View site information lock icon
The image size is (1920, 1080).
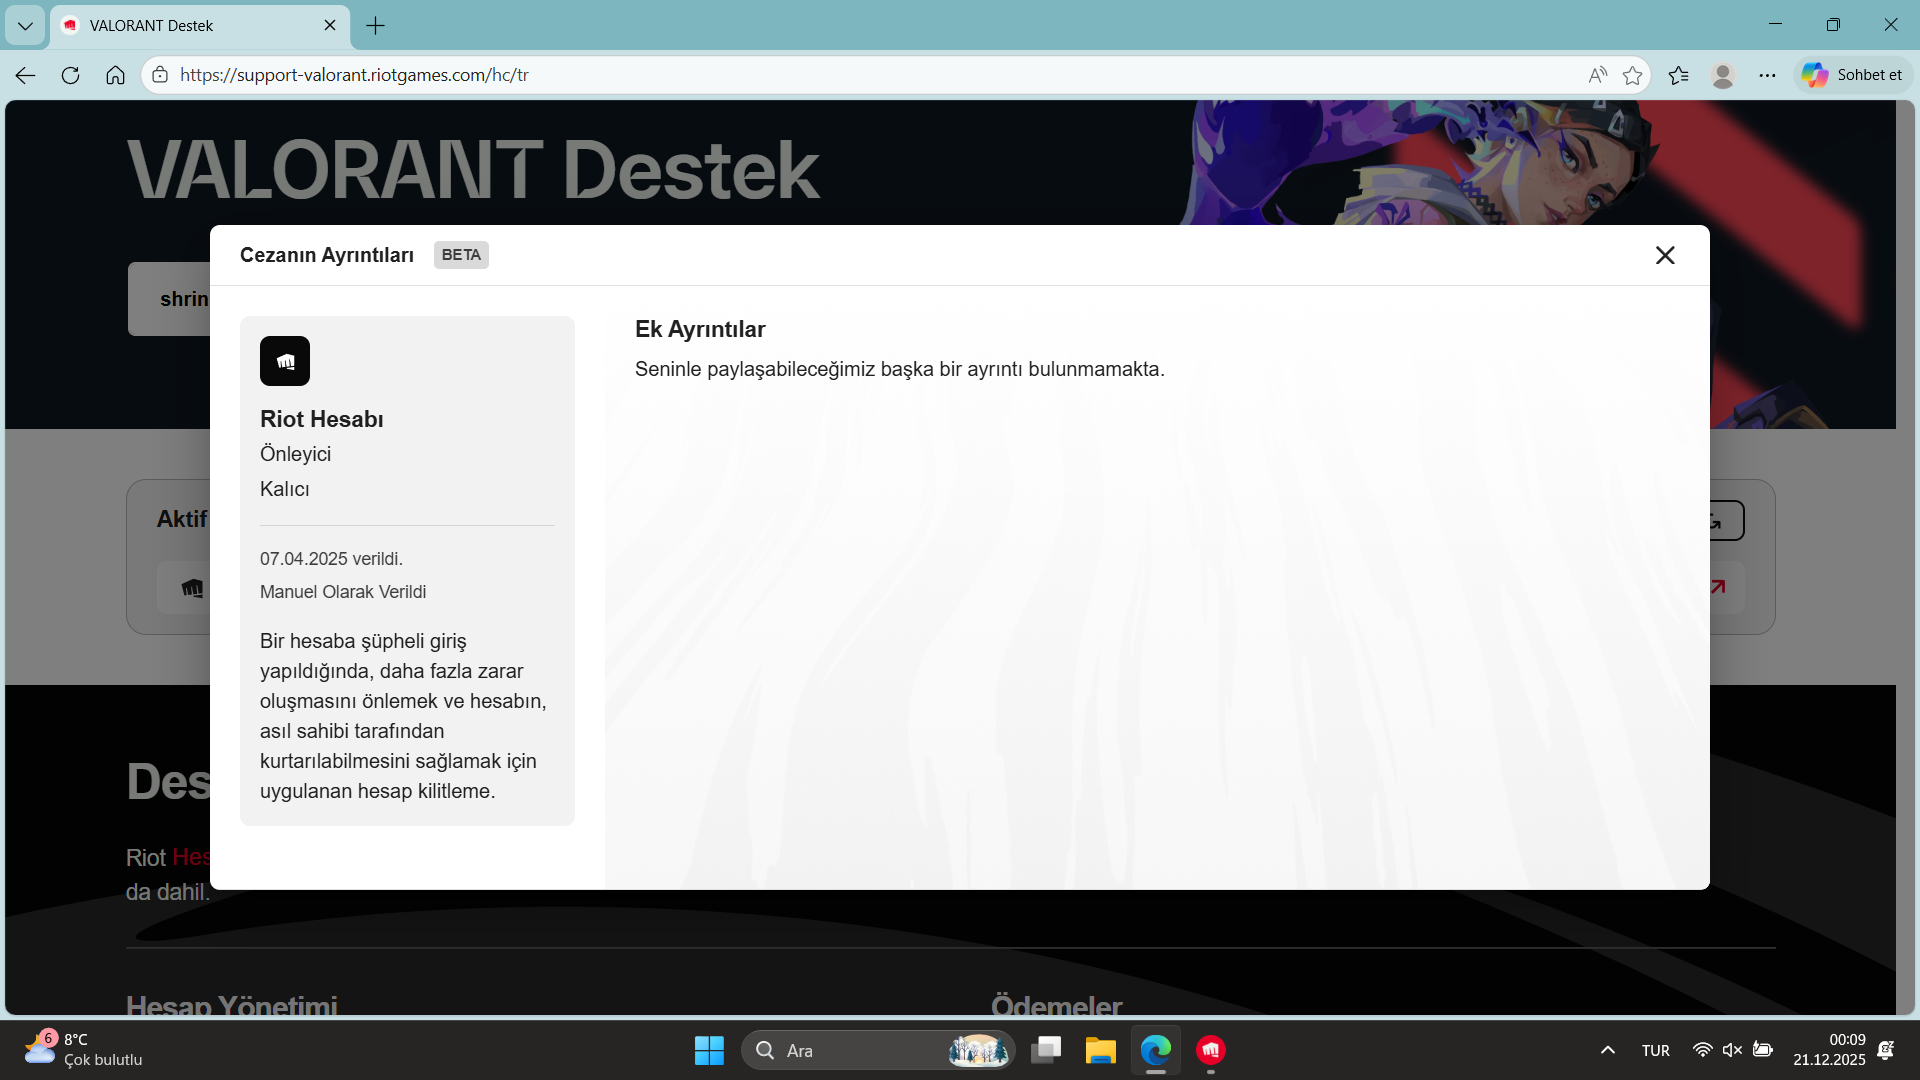tap(160, 75)
